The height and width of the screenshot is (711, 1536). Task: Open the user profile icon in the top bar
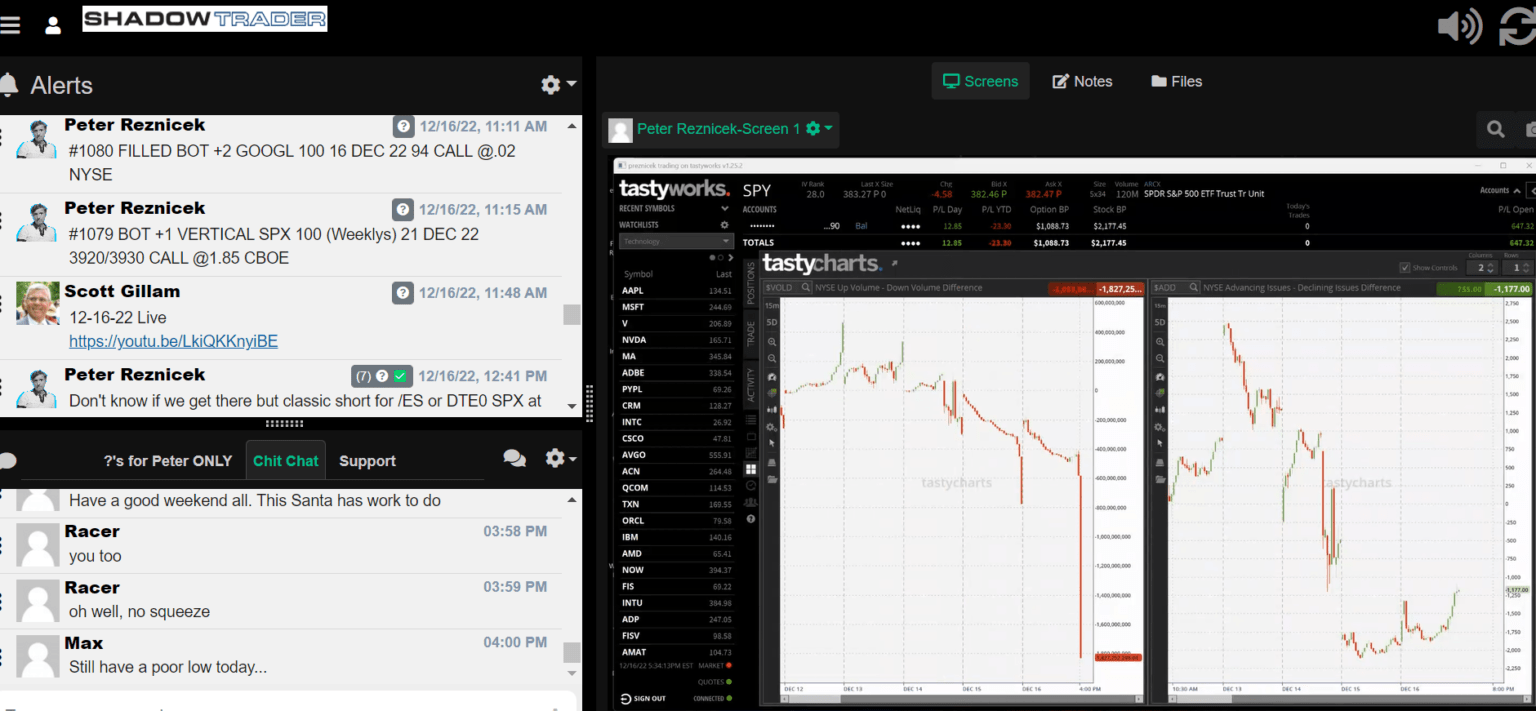52,25
